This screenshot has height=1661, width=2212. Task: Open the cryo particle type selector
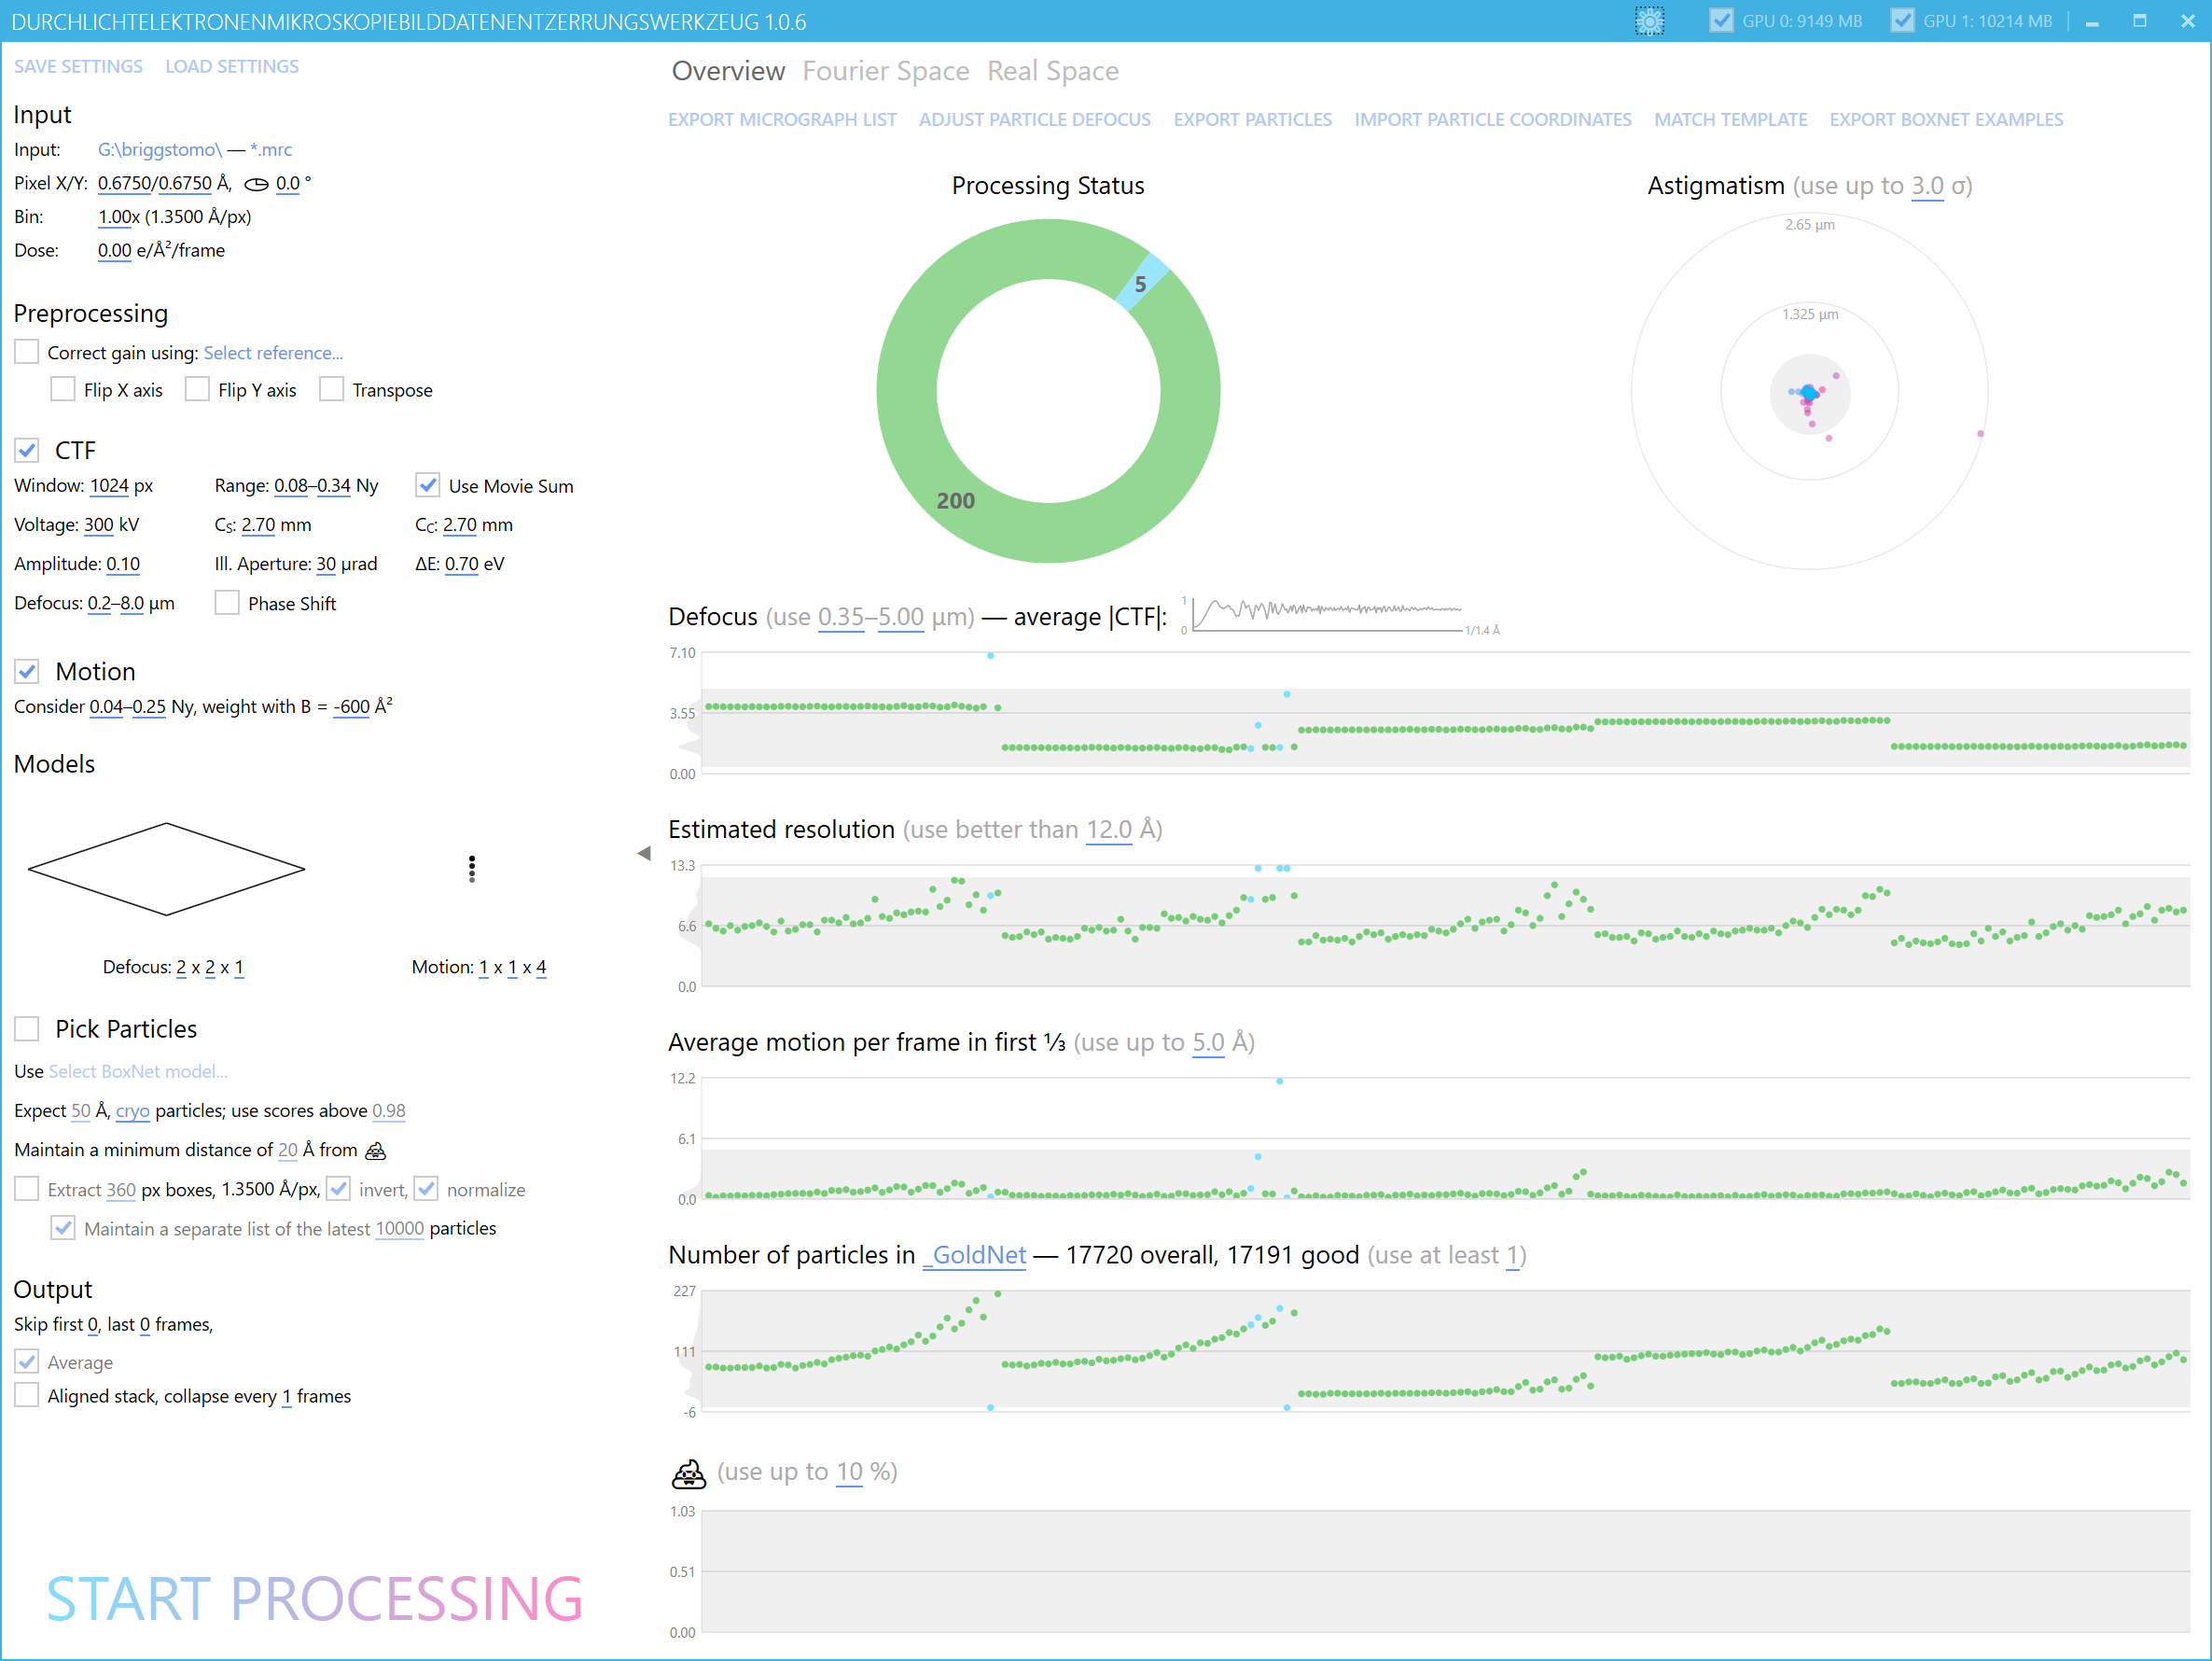pos(132,1110)
